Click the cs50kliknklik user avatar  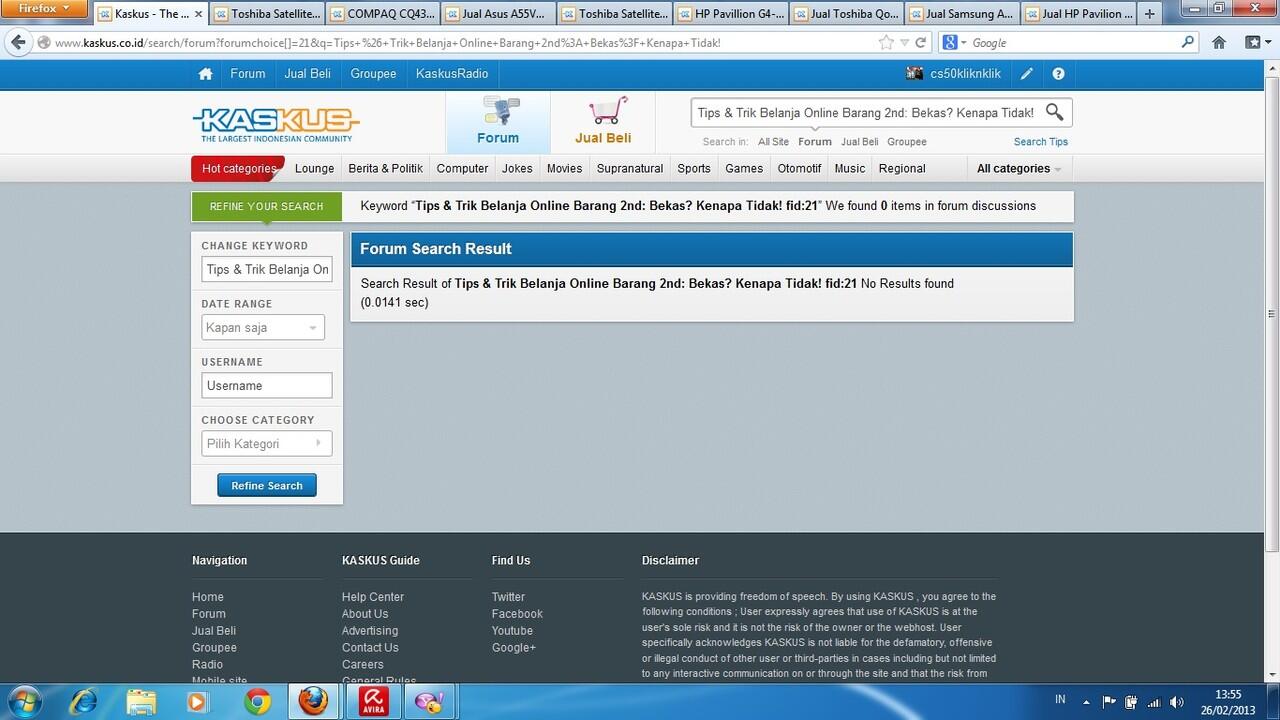point(915,74)
